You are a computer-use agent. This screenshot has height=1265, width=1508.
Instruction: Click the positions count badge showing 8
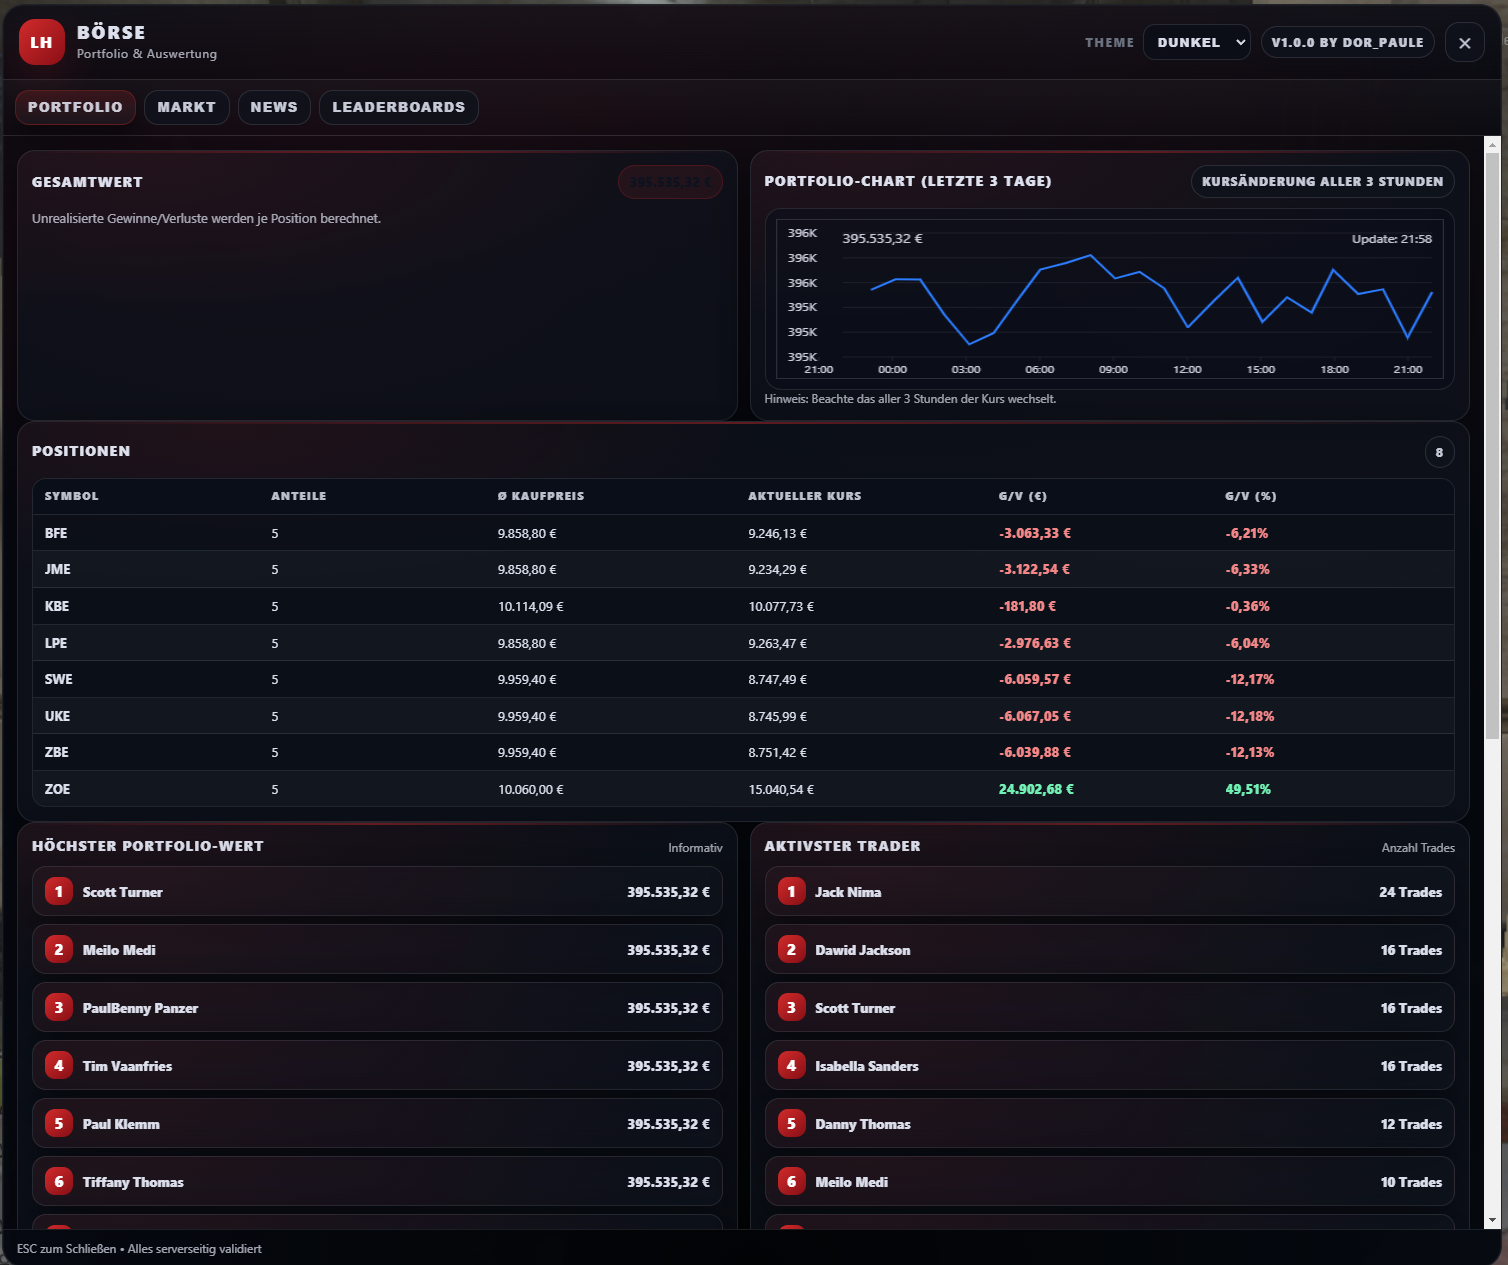click(1439, 452)
